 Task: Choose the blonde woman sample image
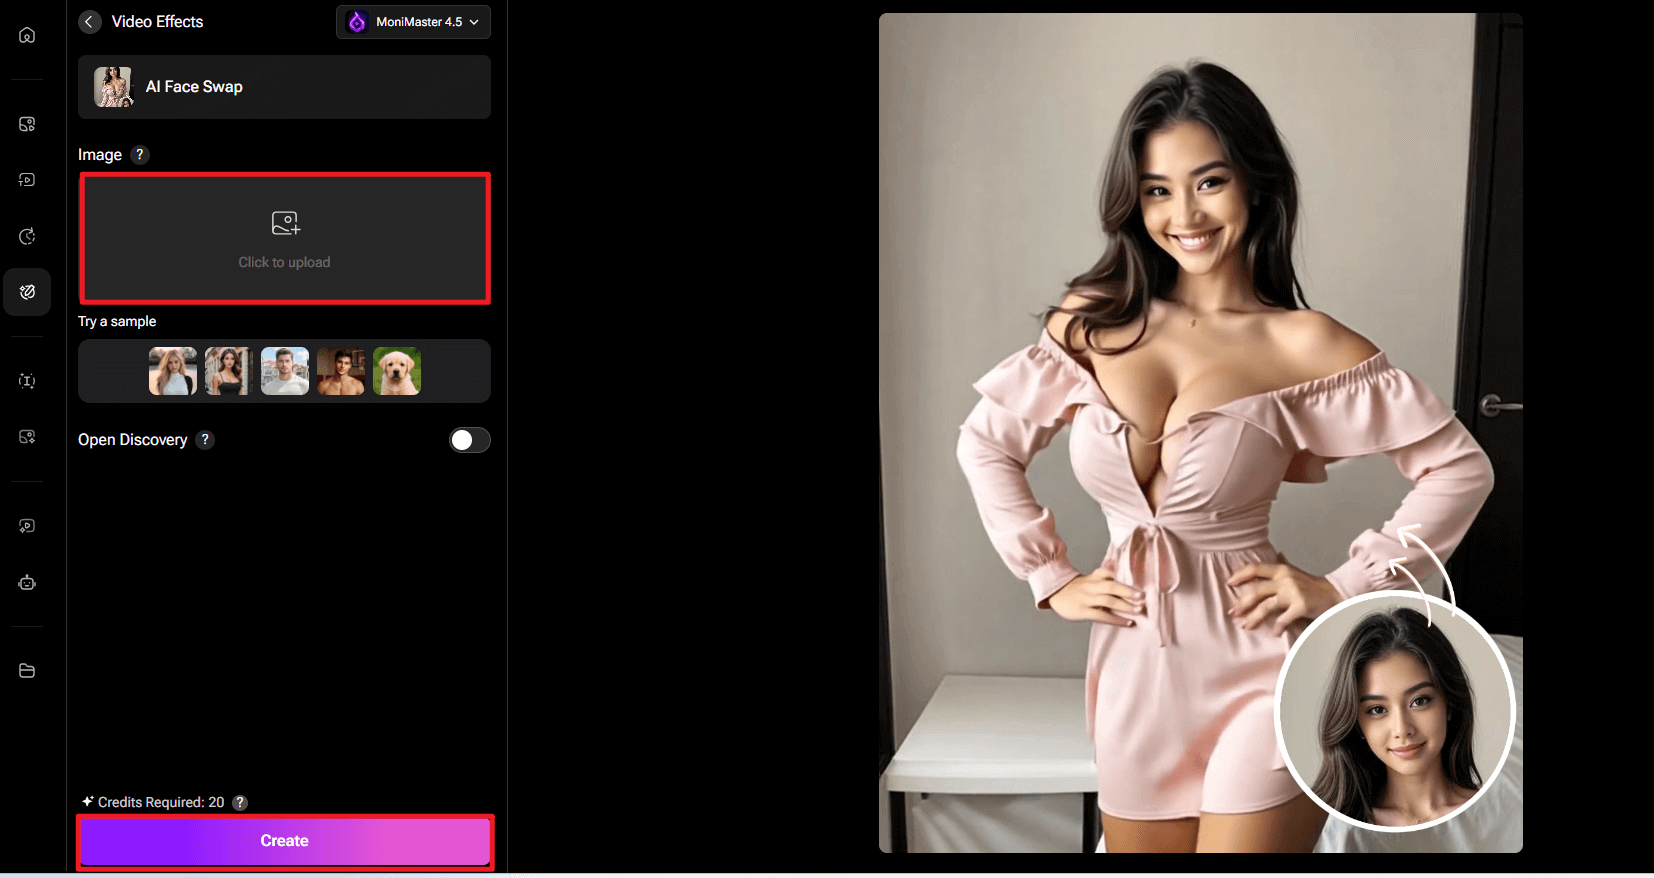coord(173,371)
